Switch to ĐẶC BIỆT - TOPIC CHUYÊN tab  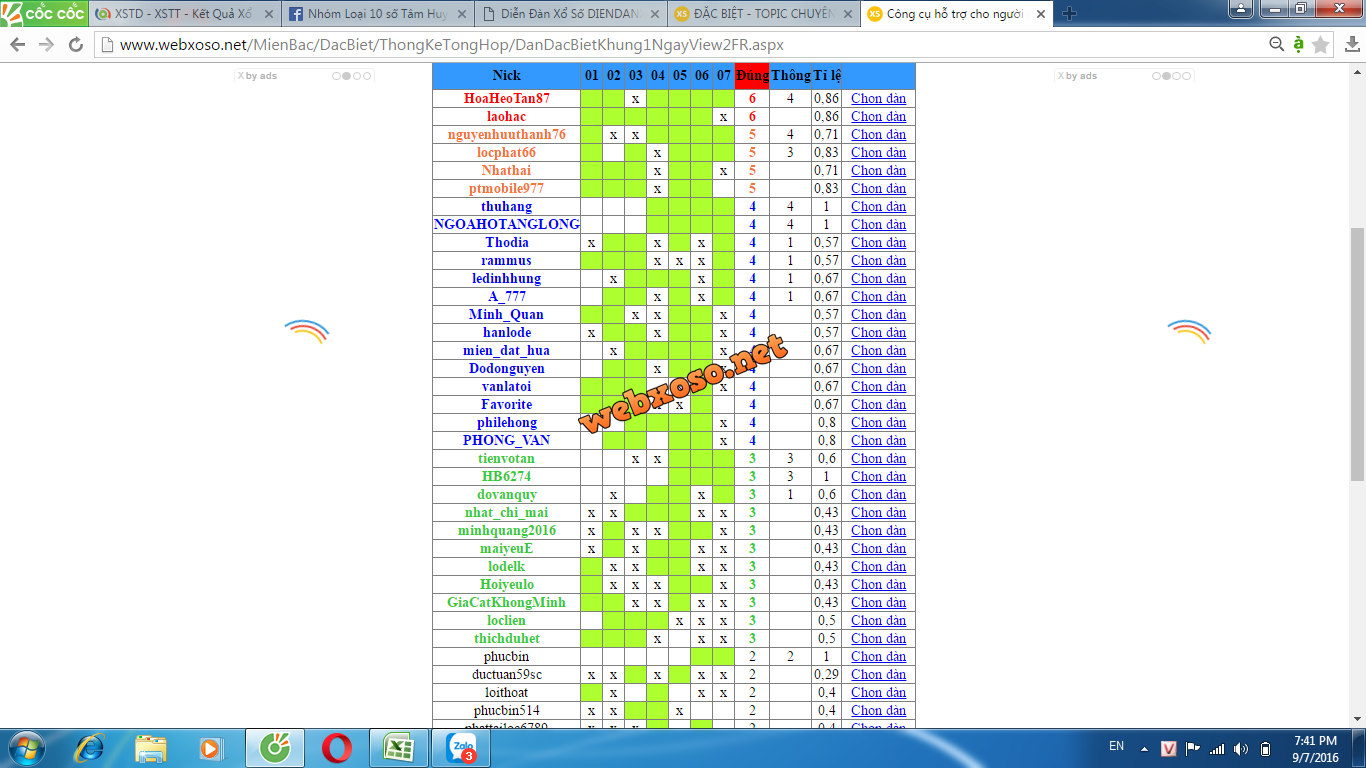pyautogui.click(x=762, y=14)
